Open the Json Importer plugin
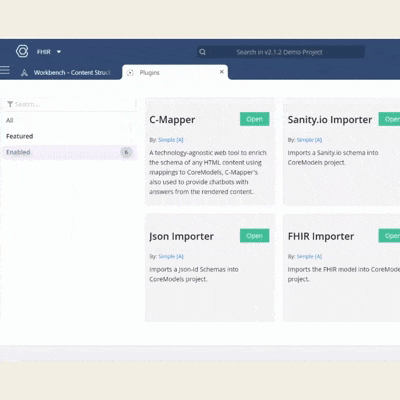 pos(255,236)
